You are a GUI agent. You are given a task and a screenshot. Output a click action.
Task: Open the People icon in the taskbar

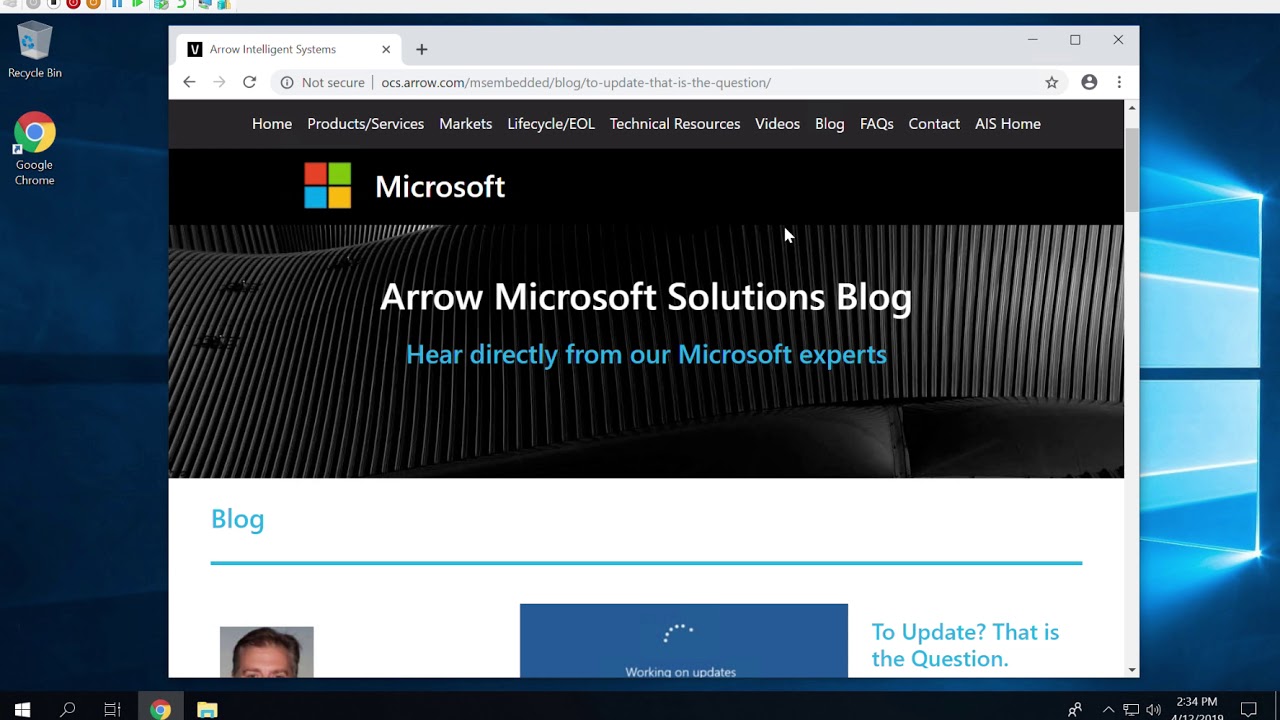1075,710
